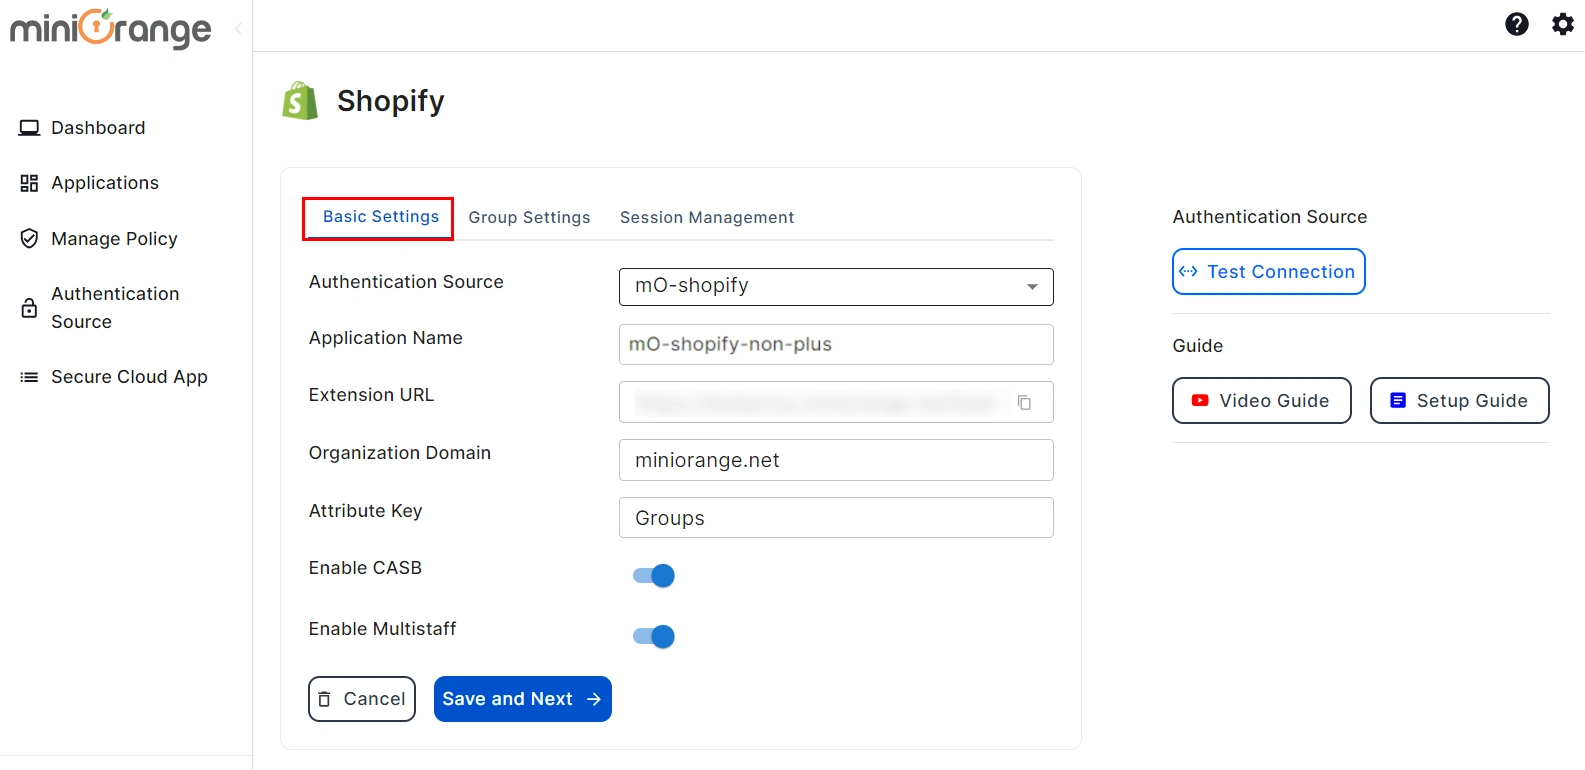Image resolution: width=1585 pixels, height=770 pixels.
Task: Click the Cancel button
Action: click(362, 699)
